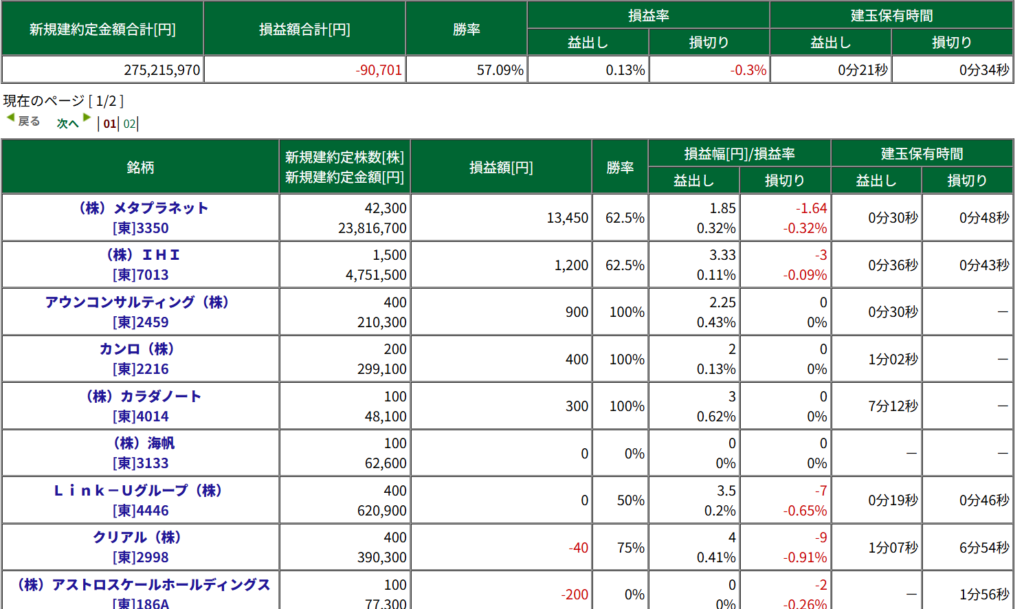Select page 01 in the pagination
The width and height of the screenshot is (1024, 609).
tap(110, 124)
